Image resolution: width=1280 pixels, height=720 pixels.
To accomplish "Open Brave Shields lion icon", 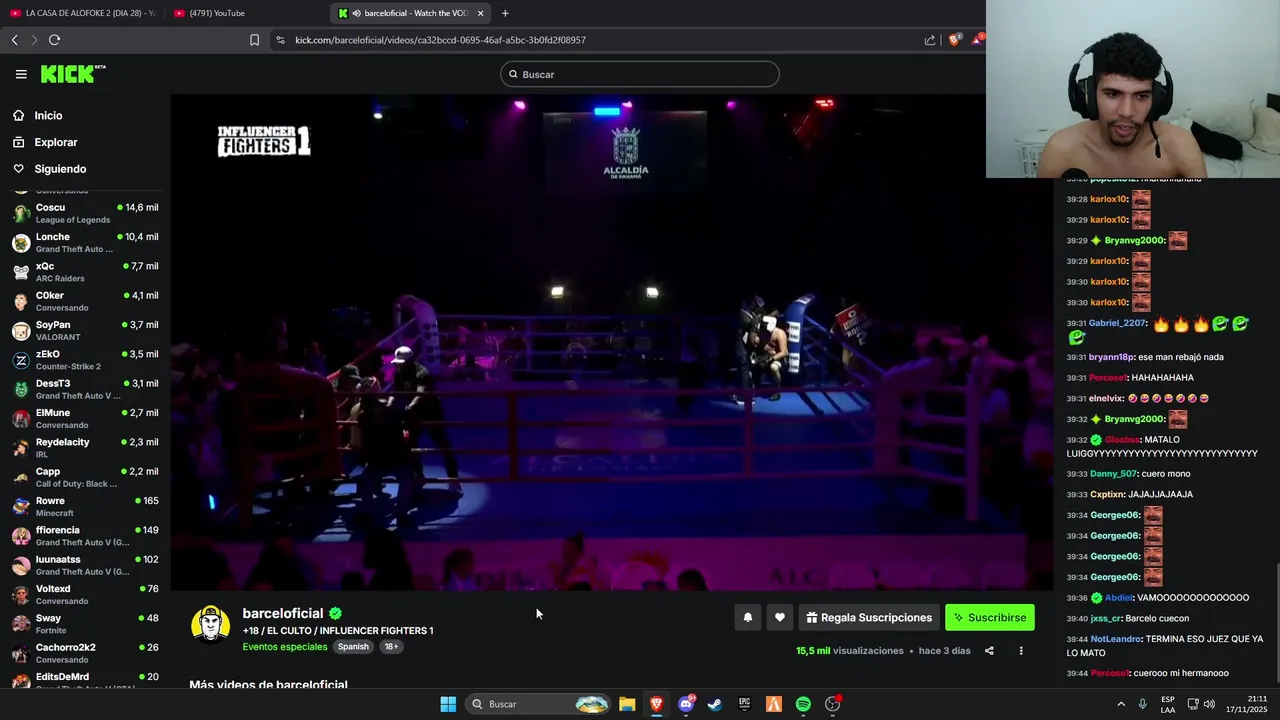I will pyautogui.click(x=954, y=40).
